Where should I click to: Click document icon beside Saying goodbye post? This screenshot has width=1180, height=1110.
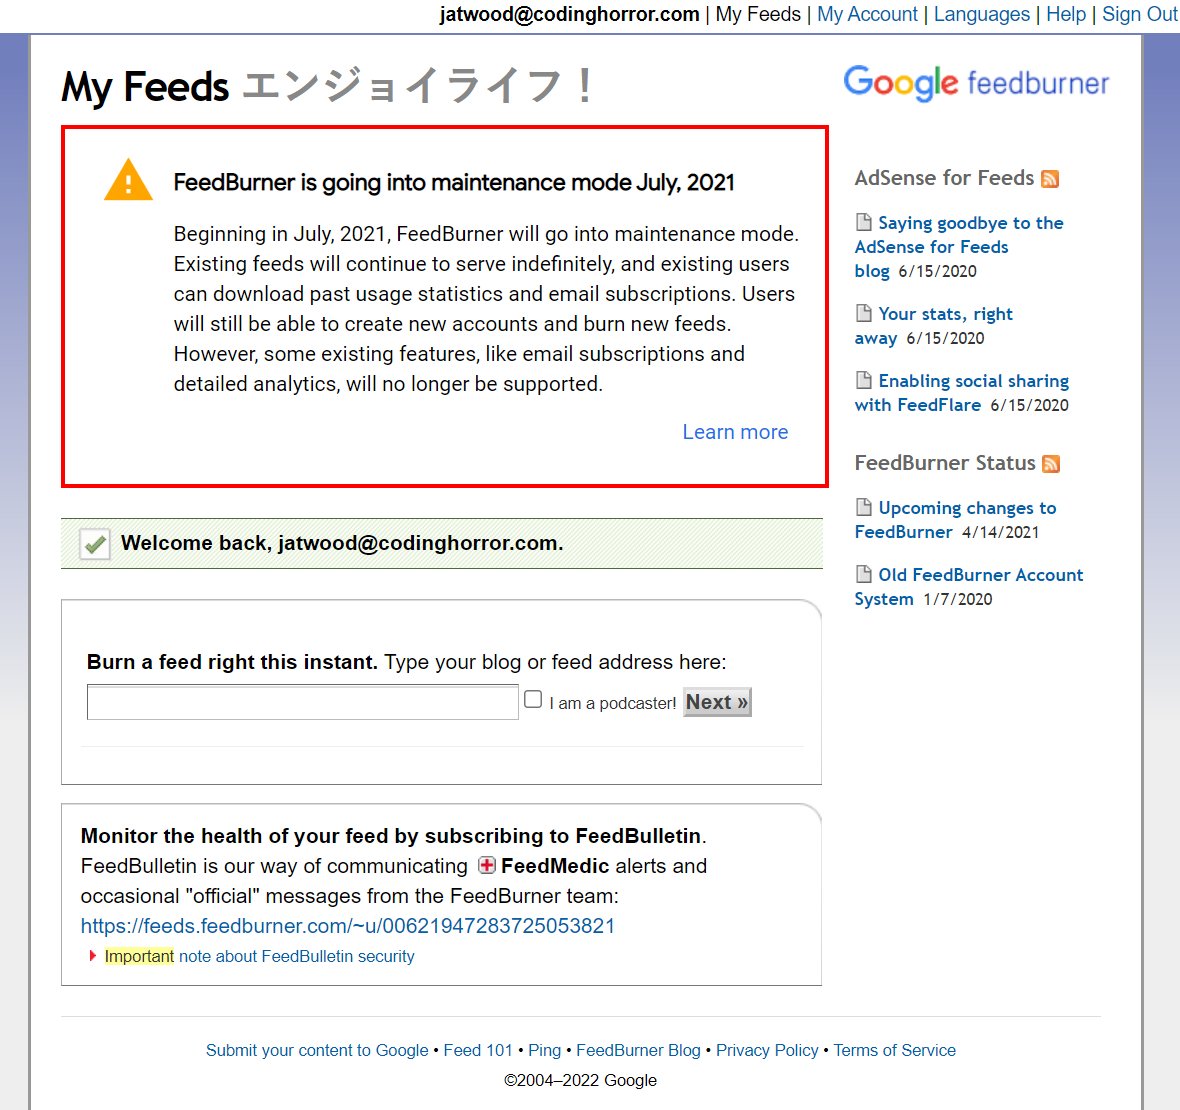coord(864,222)
